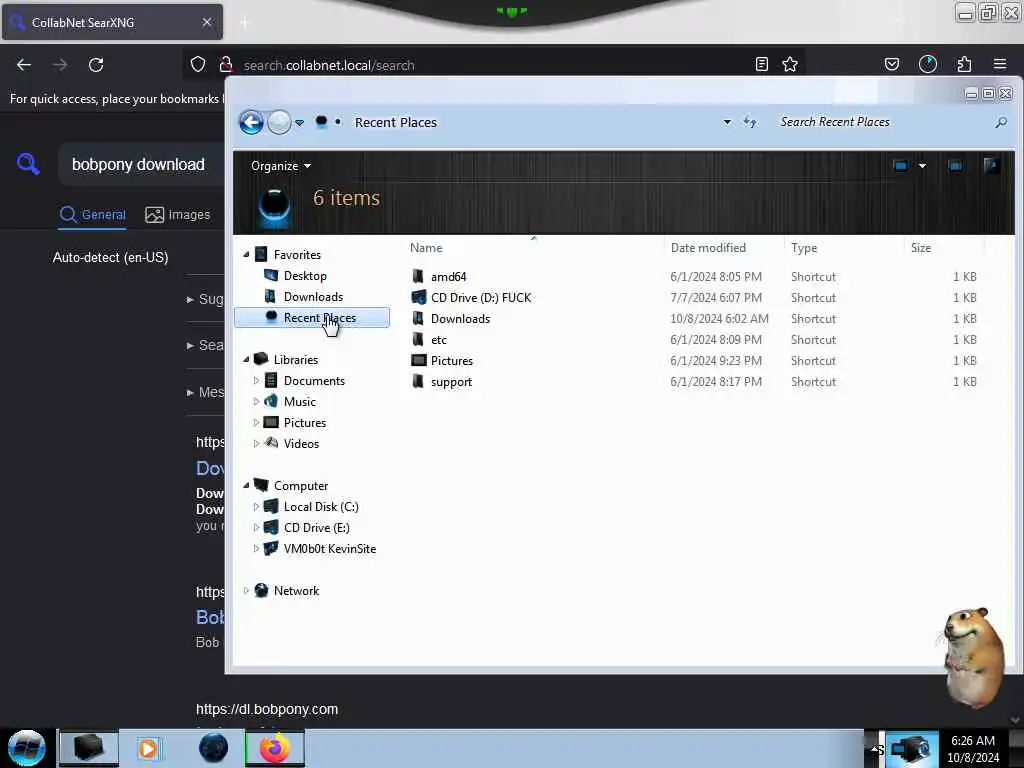Open Firefox hamburger application menu
The image size is (1024, 768).
point(1000,64)
